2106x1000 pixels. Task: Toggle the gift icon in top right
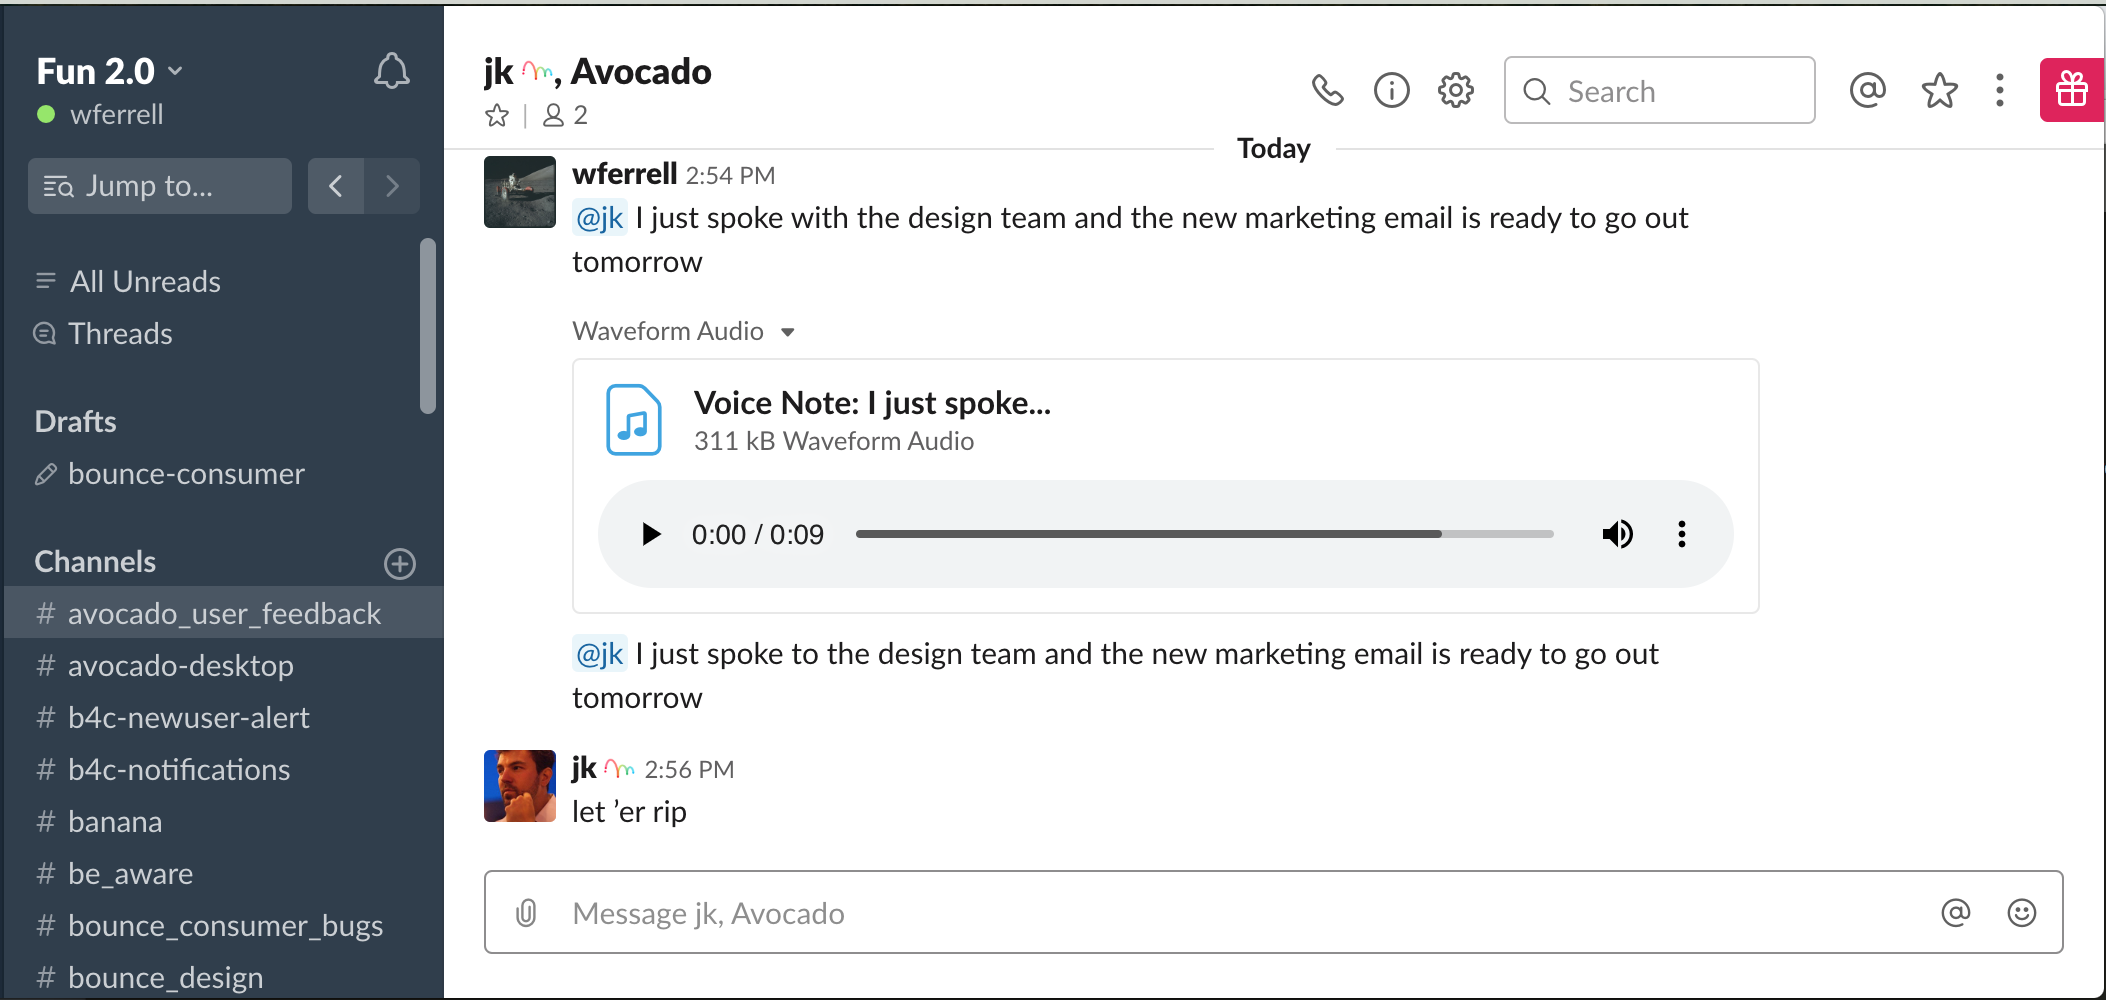tap(2071, 90)
